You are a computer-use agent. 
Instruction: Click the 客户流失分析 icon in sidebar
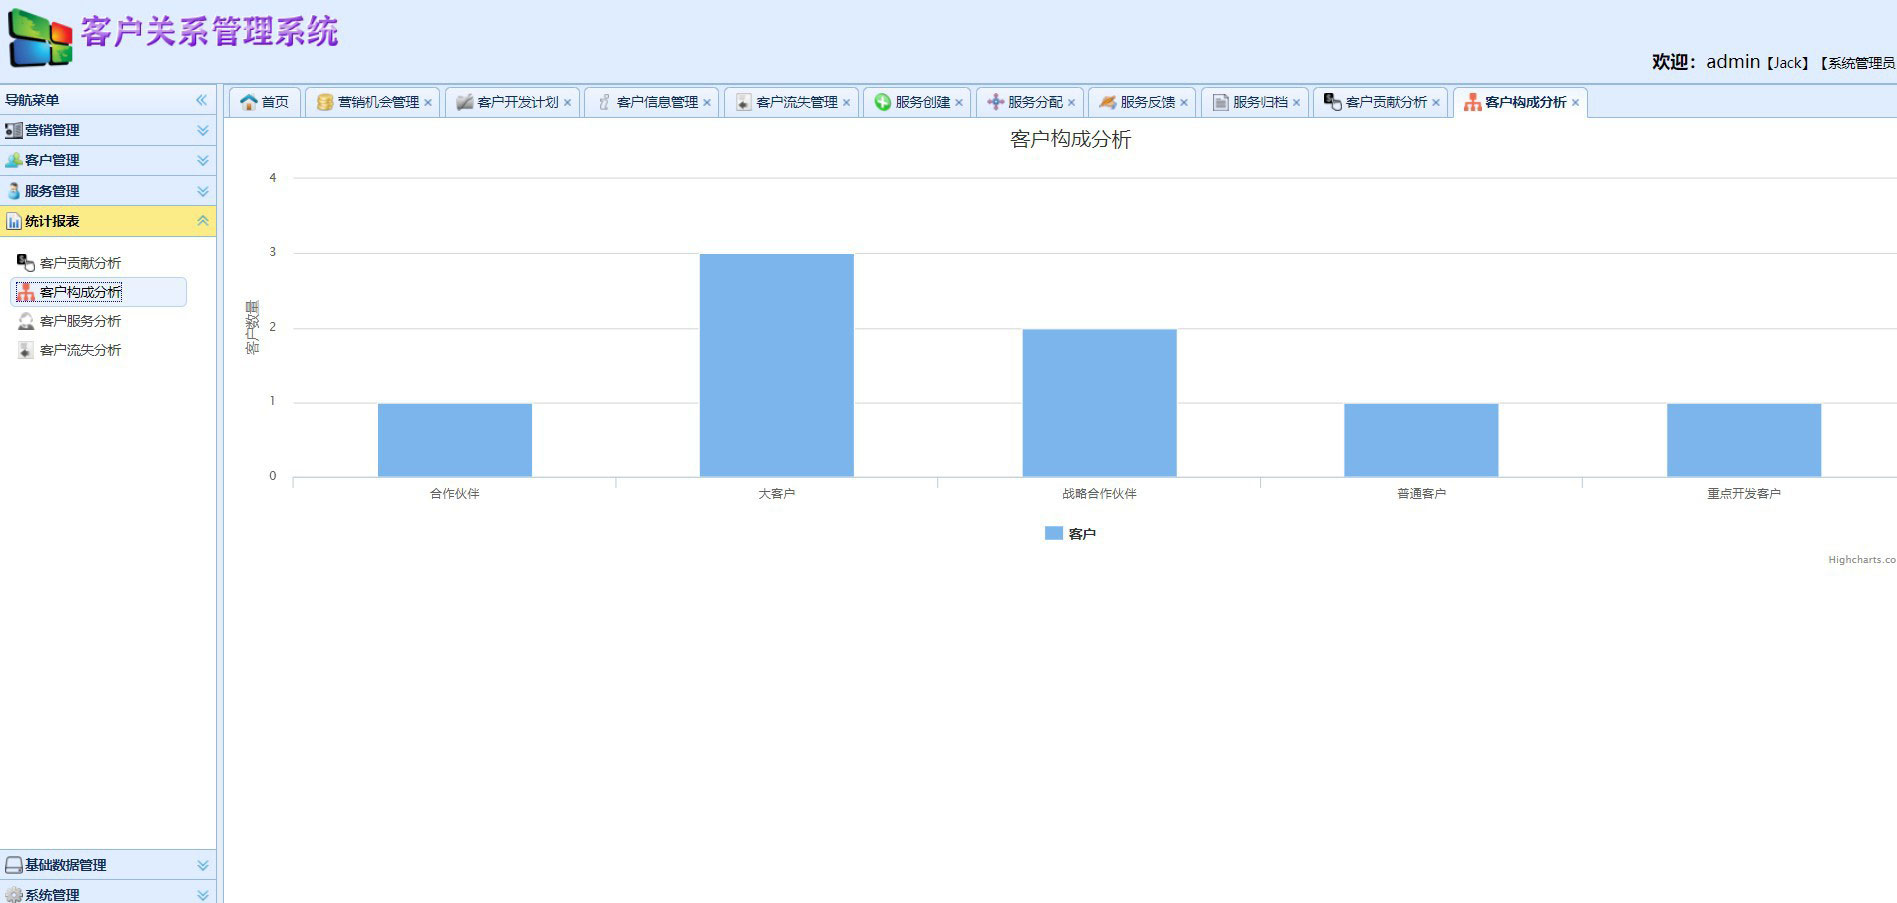tap(26, 350)
